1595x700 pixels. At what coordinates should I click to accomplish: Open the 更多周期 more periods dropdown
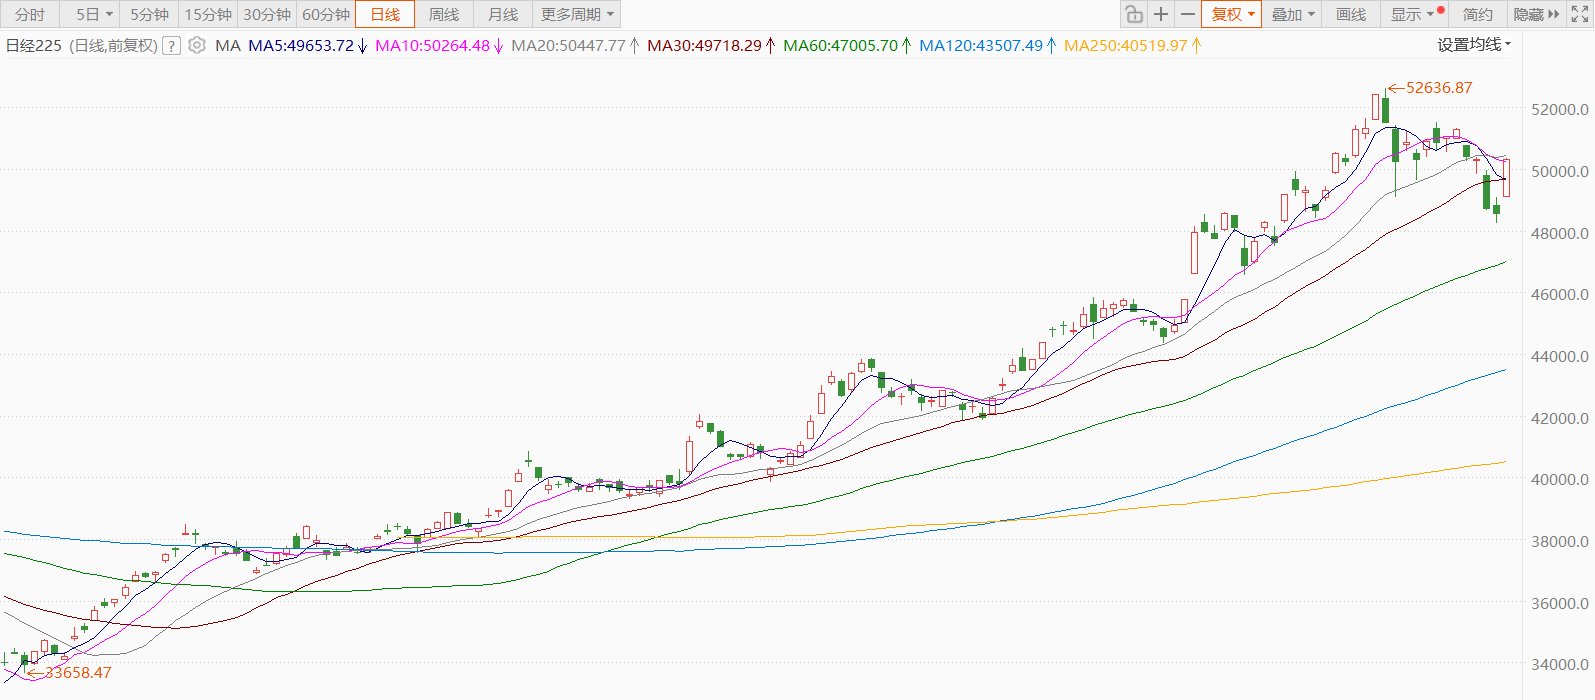(x=577, y=14)
